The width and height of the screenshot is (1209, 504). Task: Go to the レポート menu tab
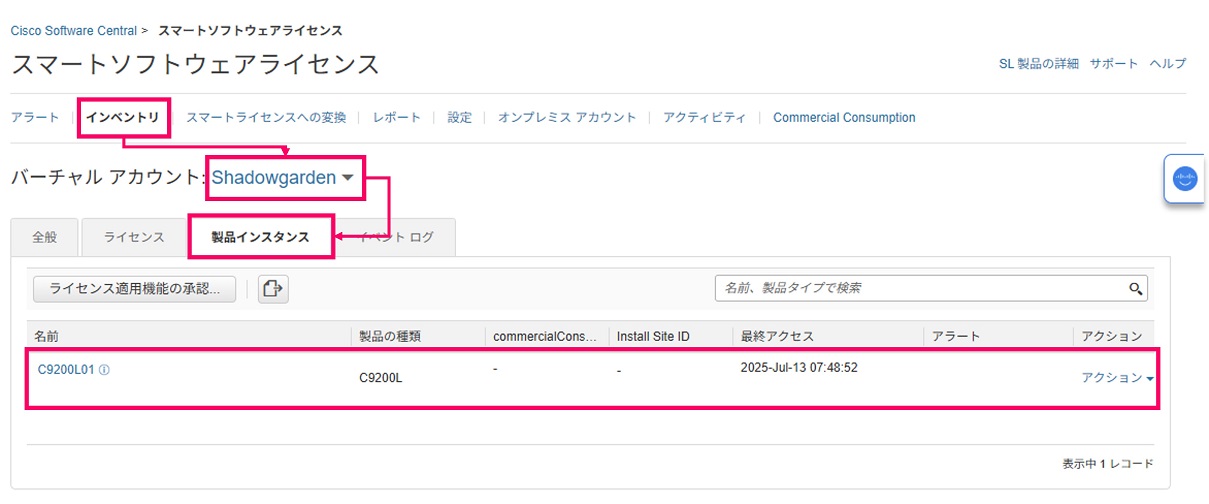tap(397, 117)
